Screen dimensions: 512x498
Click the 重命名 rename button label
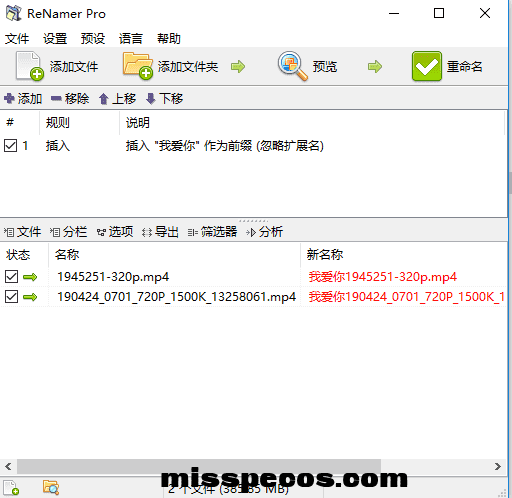click(465, 67)
